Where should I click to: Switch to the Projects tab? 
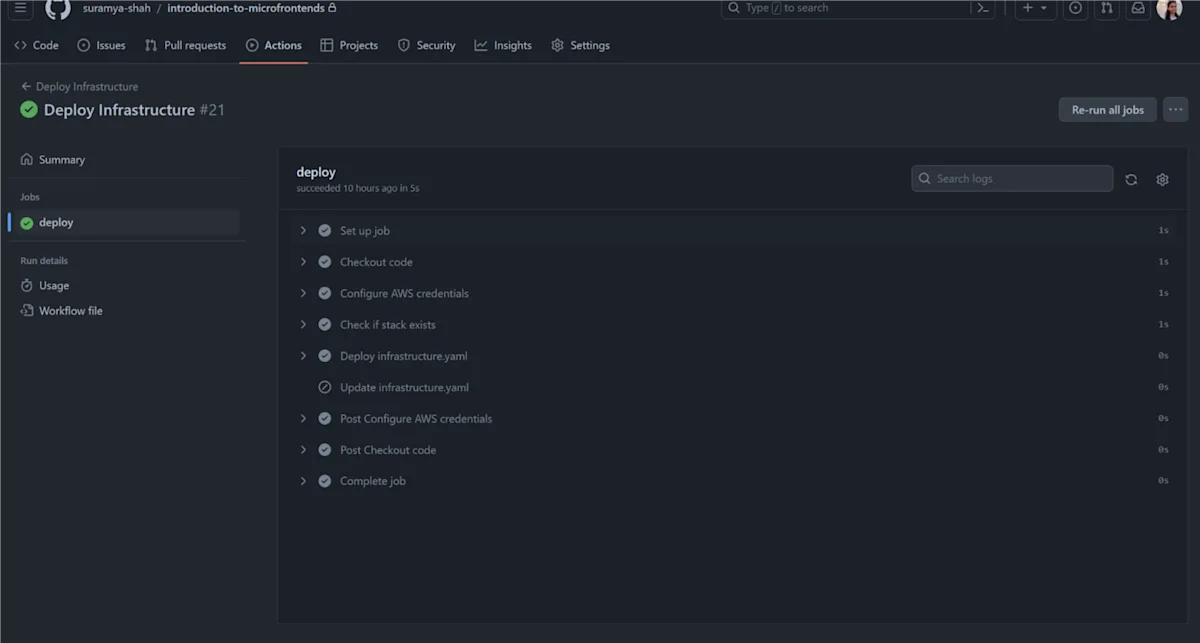click(x=349, y=45)
